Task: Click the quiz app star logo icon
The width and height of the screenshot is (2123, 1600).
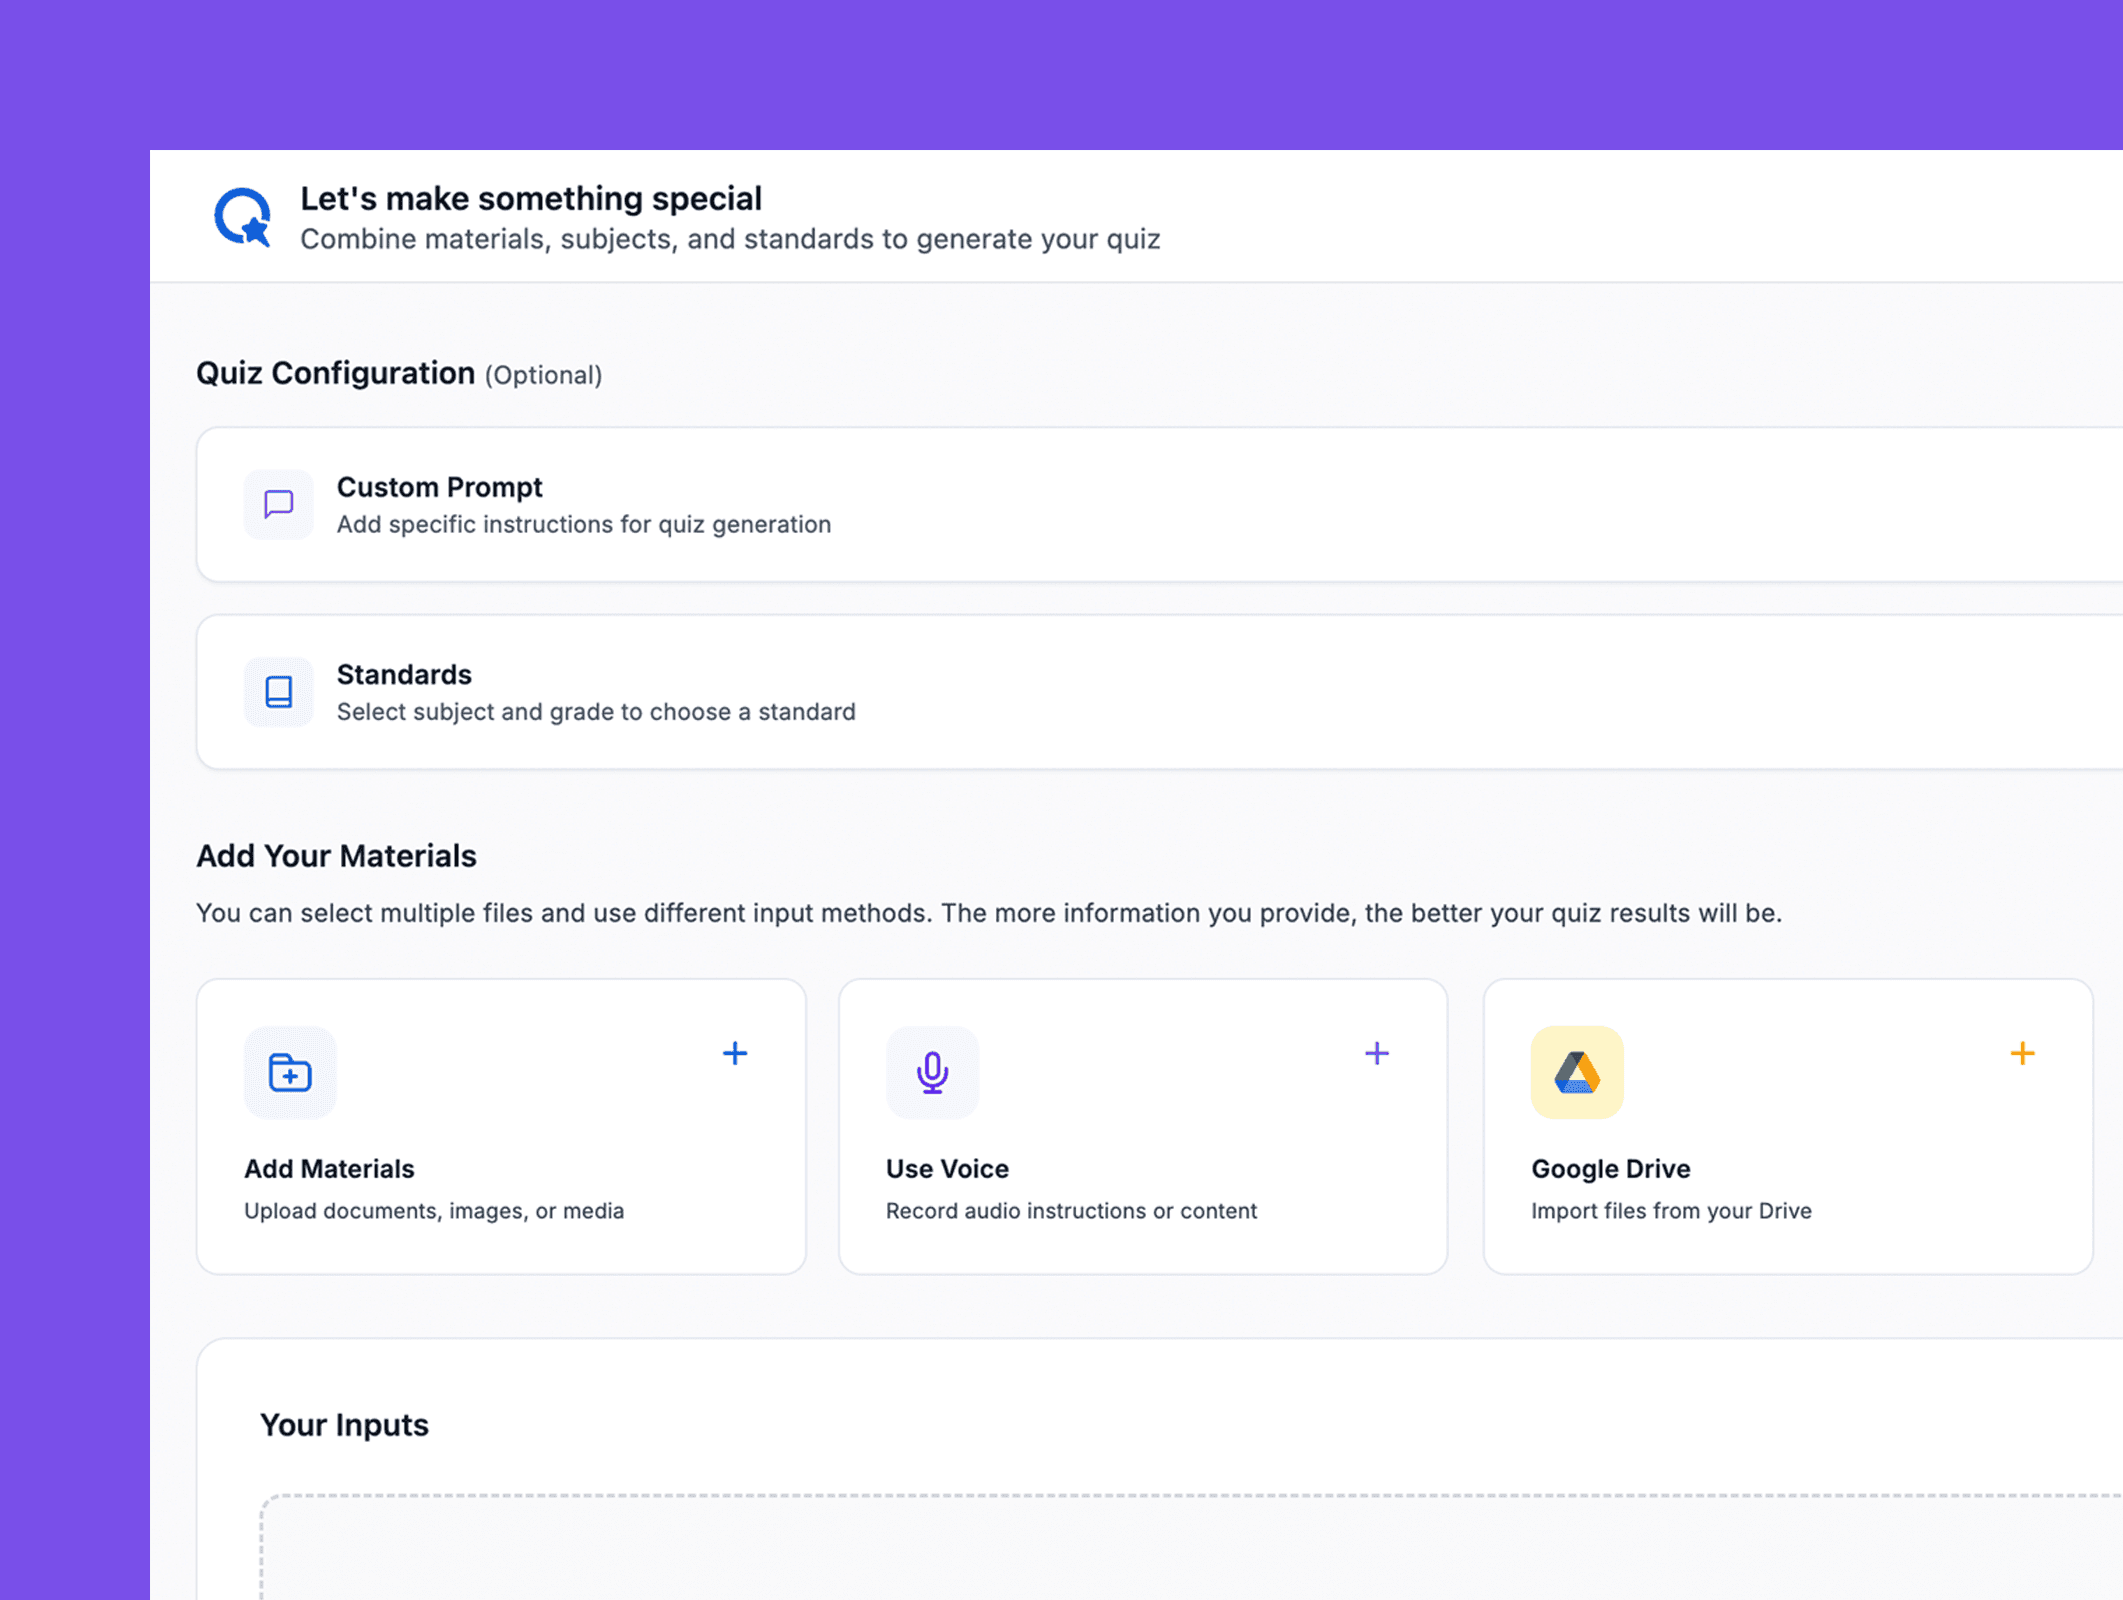Action: 243,217
